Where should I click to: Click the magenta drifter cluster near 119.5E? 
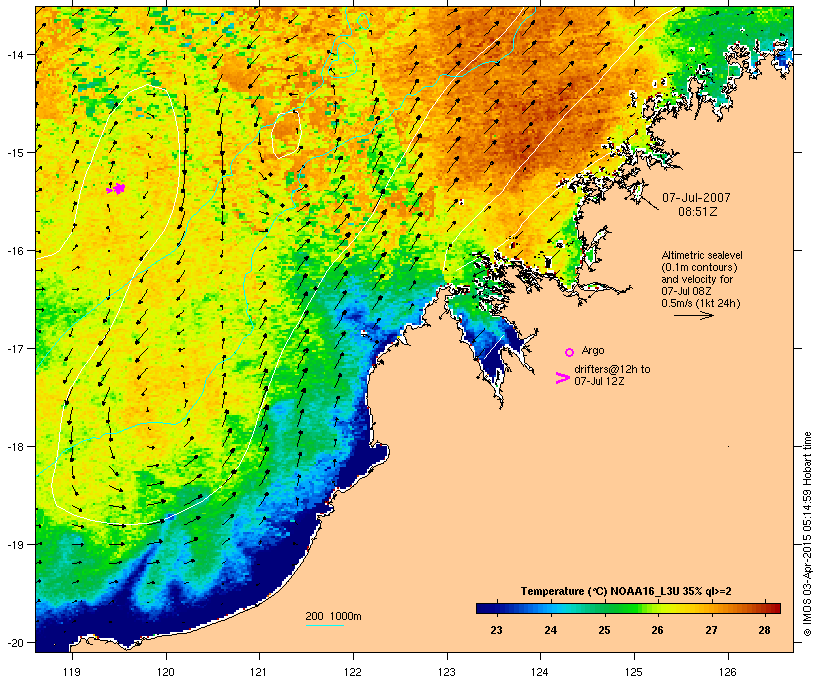click(116, 189)
